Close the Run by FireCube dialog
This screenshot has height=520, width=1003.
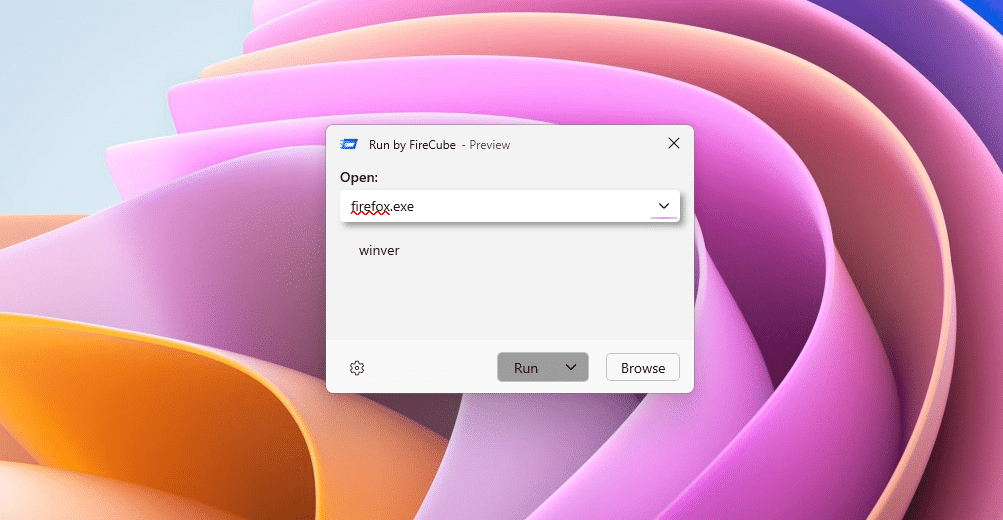coord(673,144)
